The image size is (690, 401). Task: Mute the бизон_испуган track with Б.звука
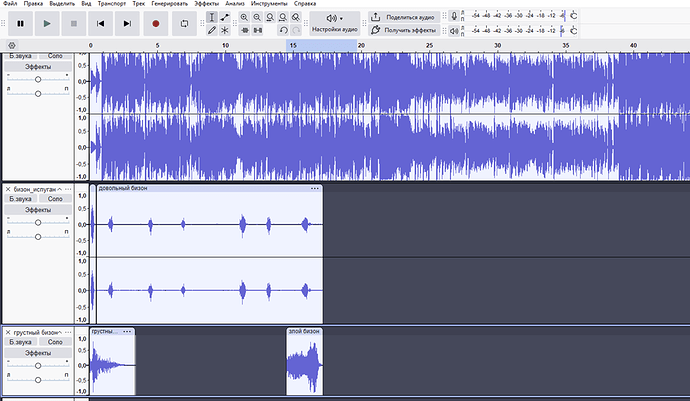tap(20, 199)
